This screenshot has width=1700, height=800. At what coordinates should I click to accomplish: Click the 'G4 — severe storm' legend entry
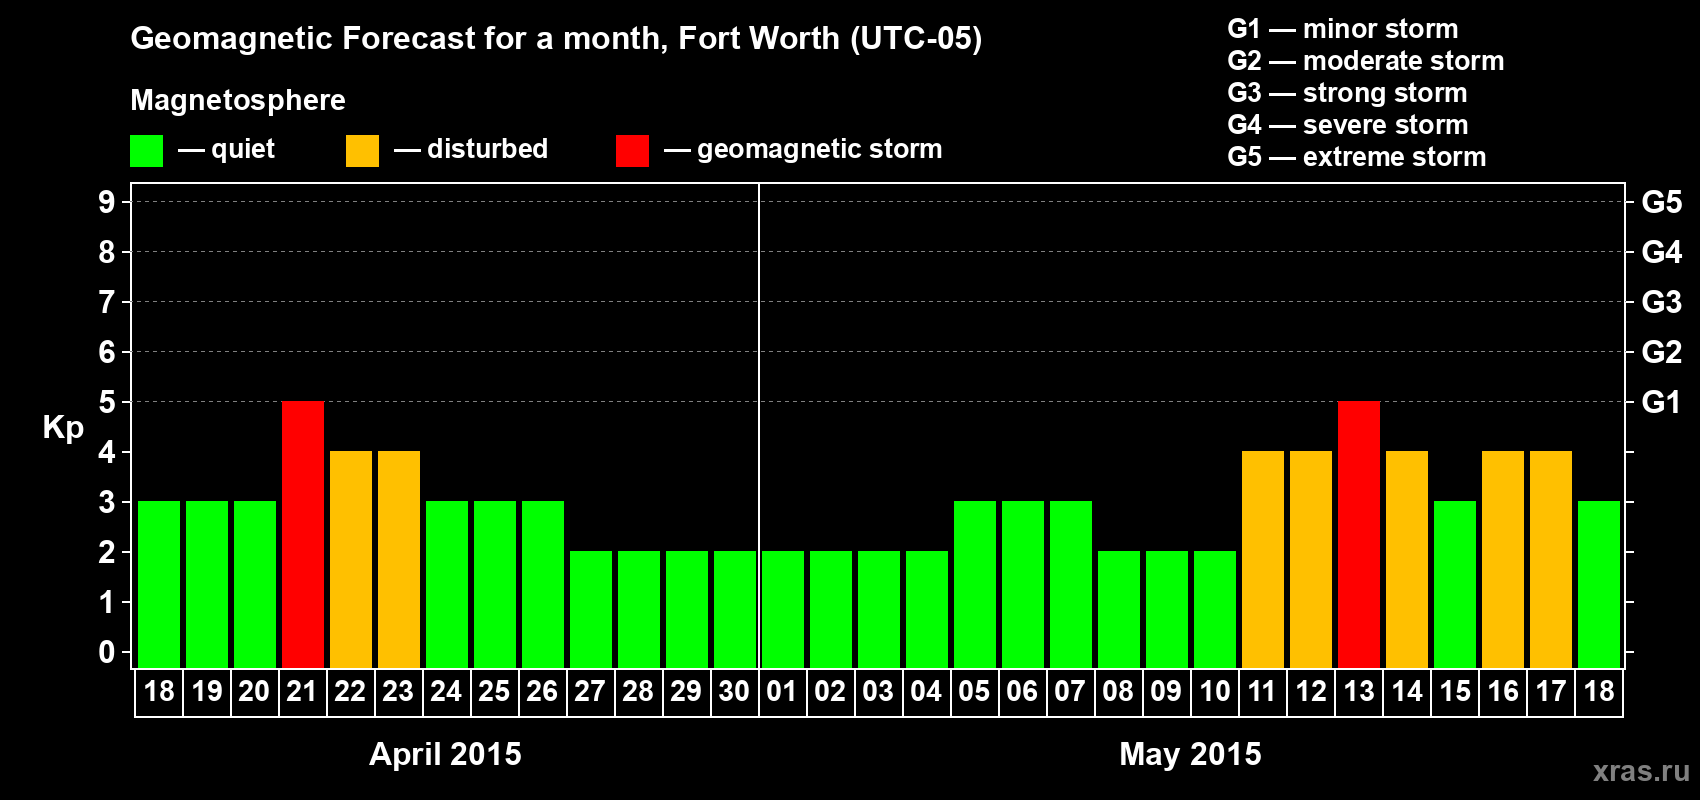(1348, 125)
